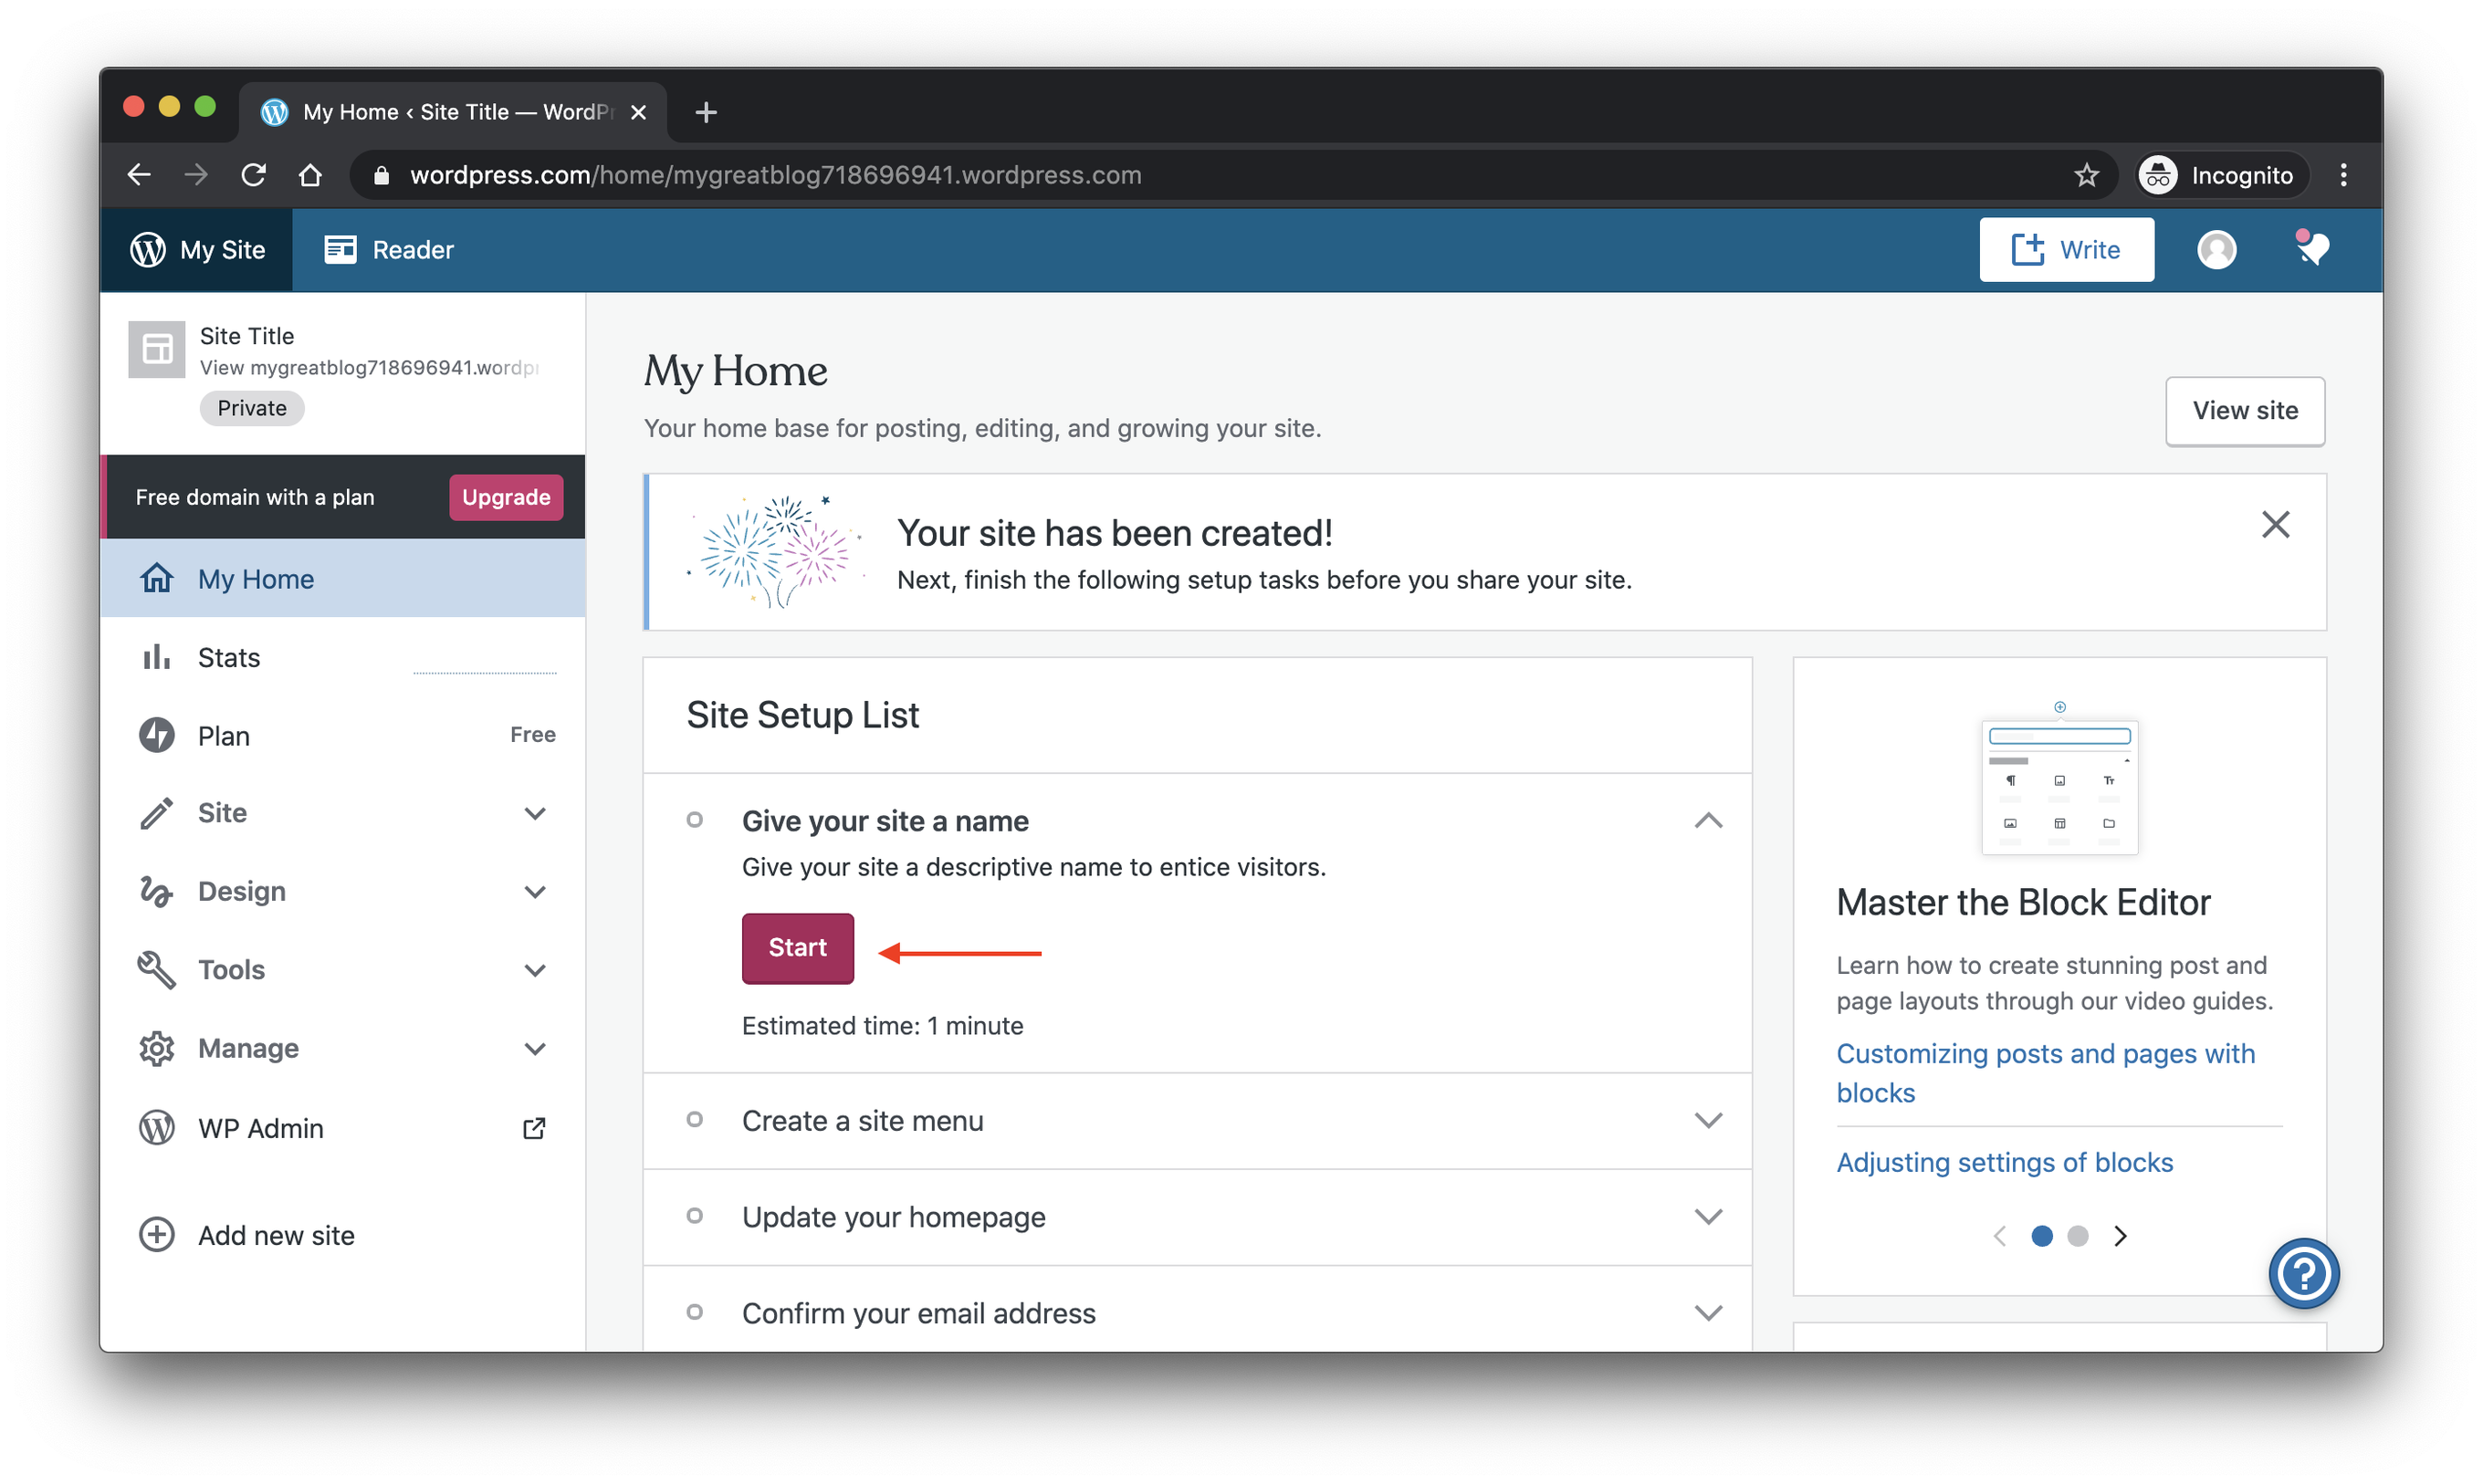This screenshot has height=1484, width=2483.
Task: Select the Create a site menu task circle
Action: (x=694, y=1119)
